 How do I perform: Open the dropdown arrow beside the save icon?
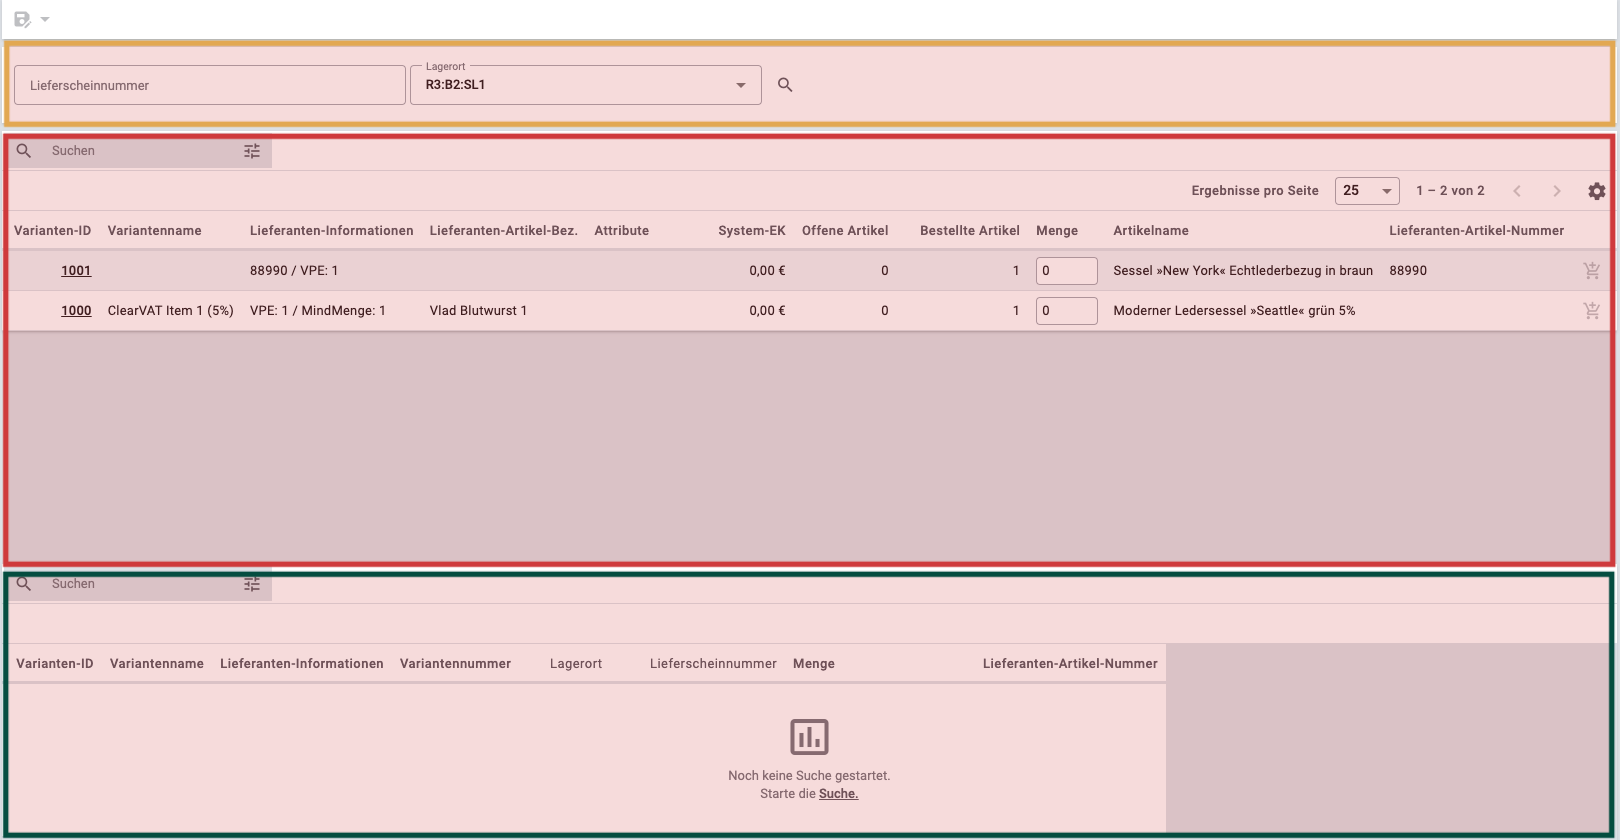45,19
